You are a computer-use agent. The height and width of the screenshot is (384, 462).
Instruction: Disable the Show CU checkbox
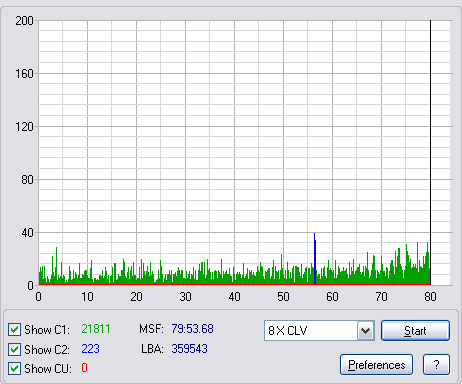click(14, 369)
